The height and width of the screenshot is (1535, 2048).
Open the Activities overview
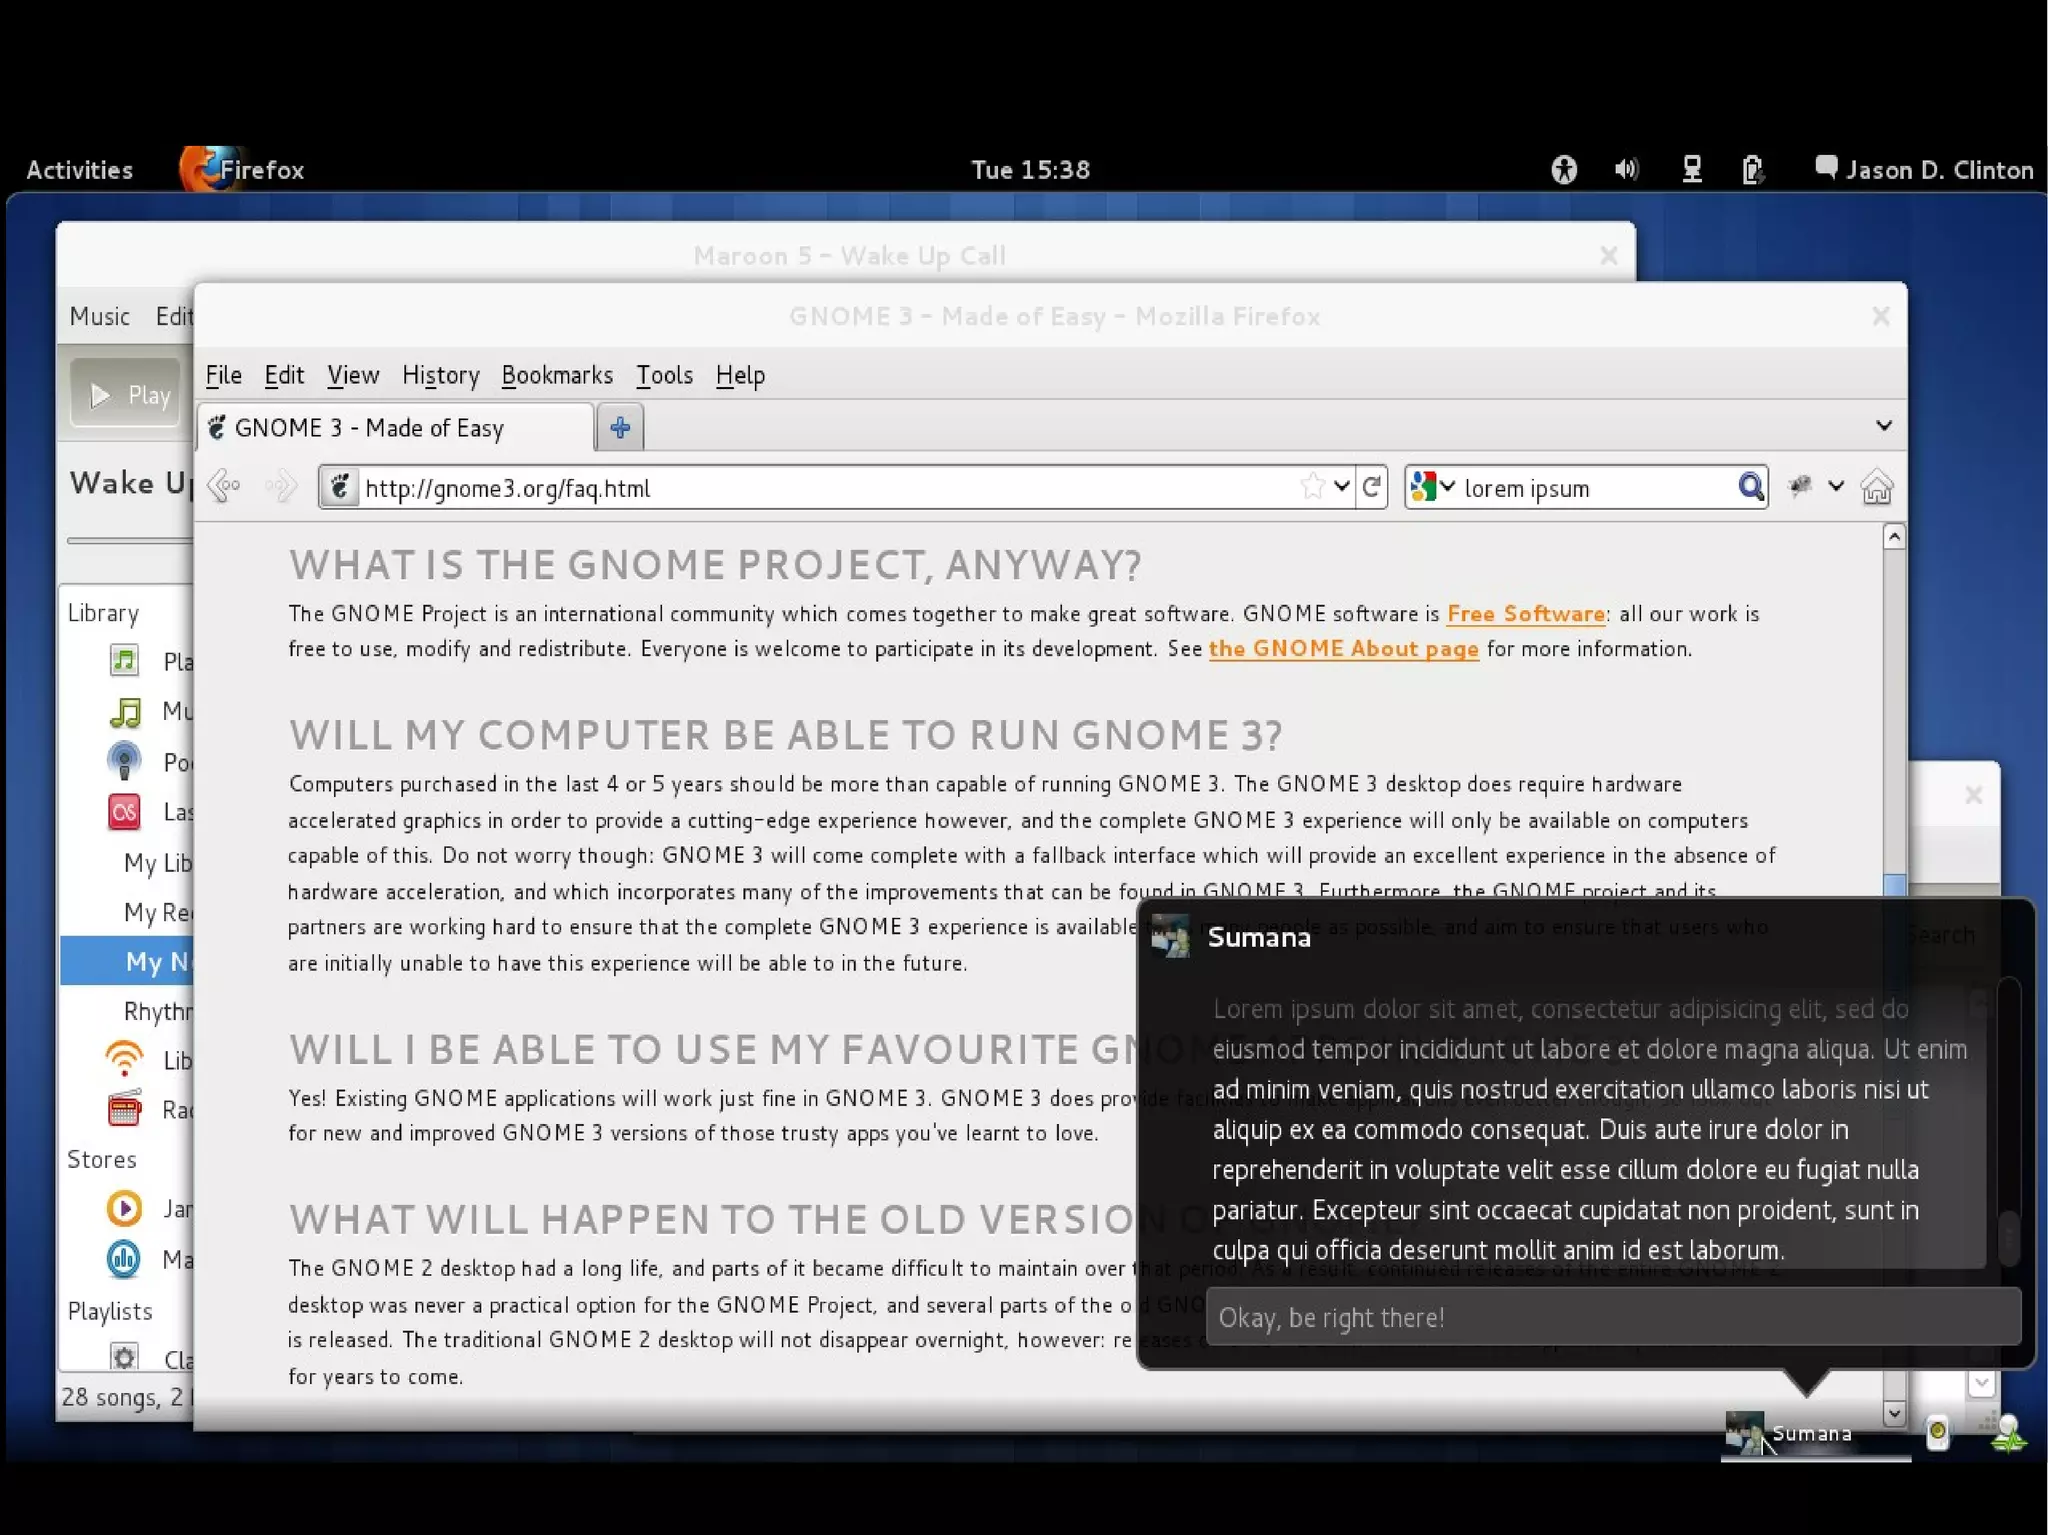tap(79, 170)
